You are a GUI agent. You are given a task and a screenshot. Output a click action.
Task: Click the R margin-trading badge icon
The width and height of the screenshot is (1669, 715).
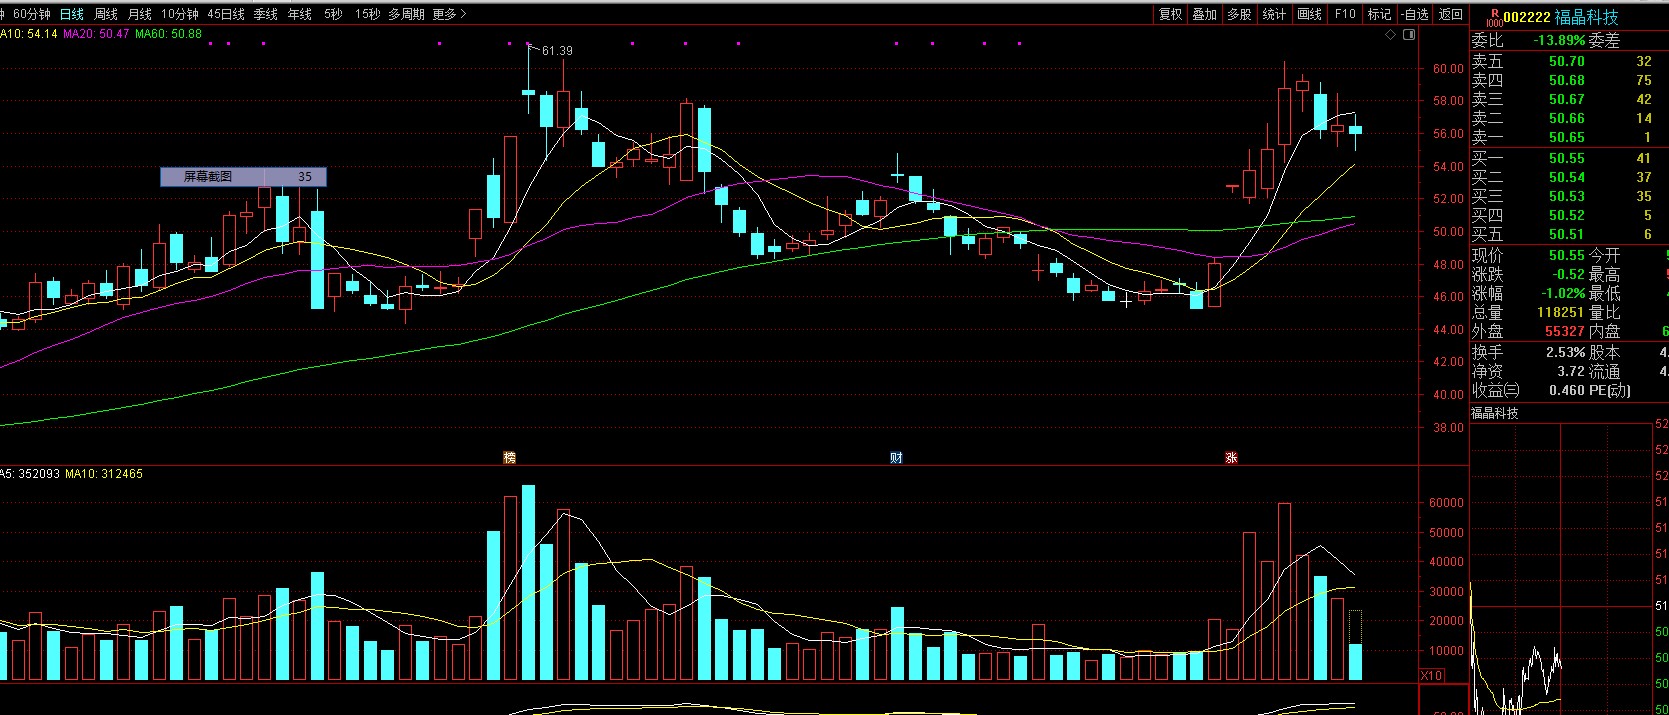coord(1494,17)
